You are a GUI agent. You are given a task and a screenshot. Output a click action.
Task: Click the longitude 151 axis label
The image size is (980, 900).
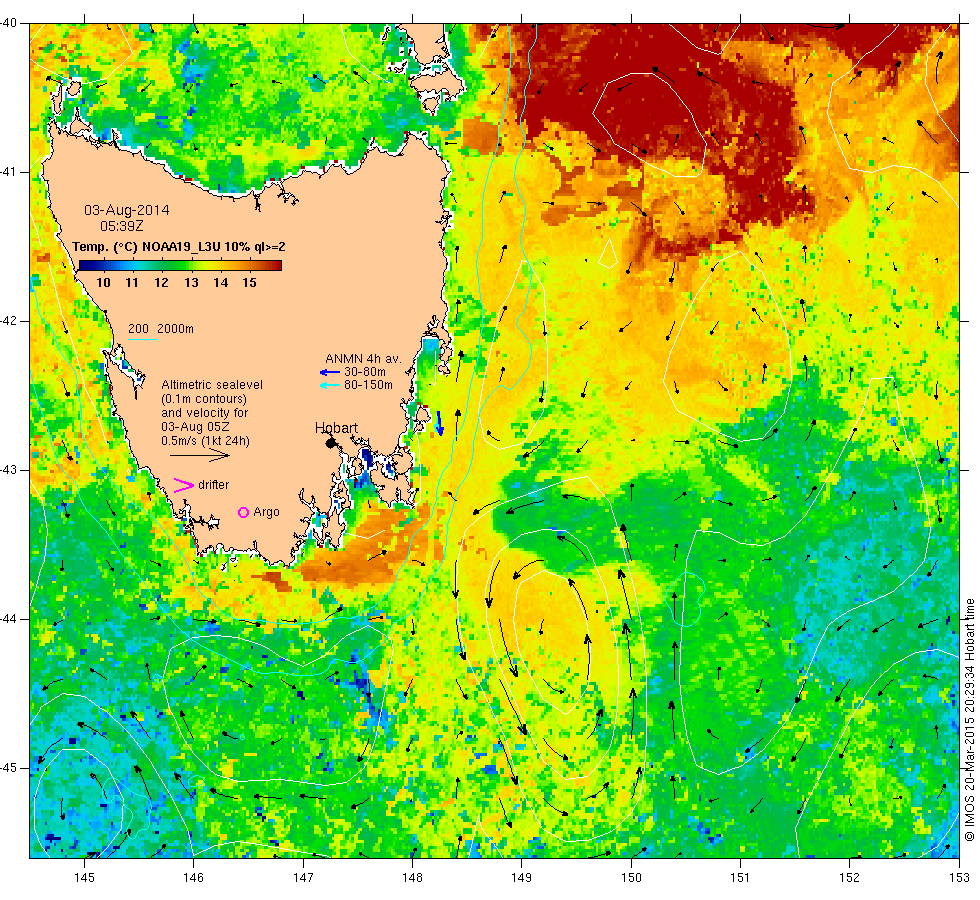tap(740, 878)
